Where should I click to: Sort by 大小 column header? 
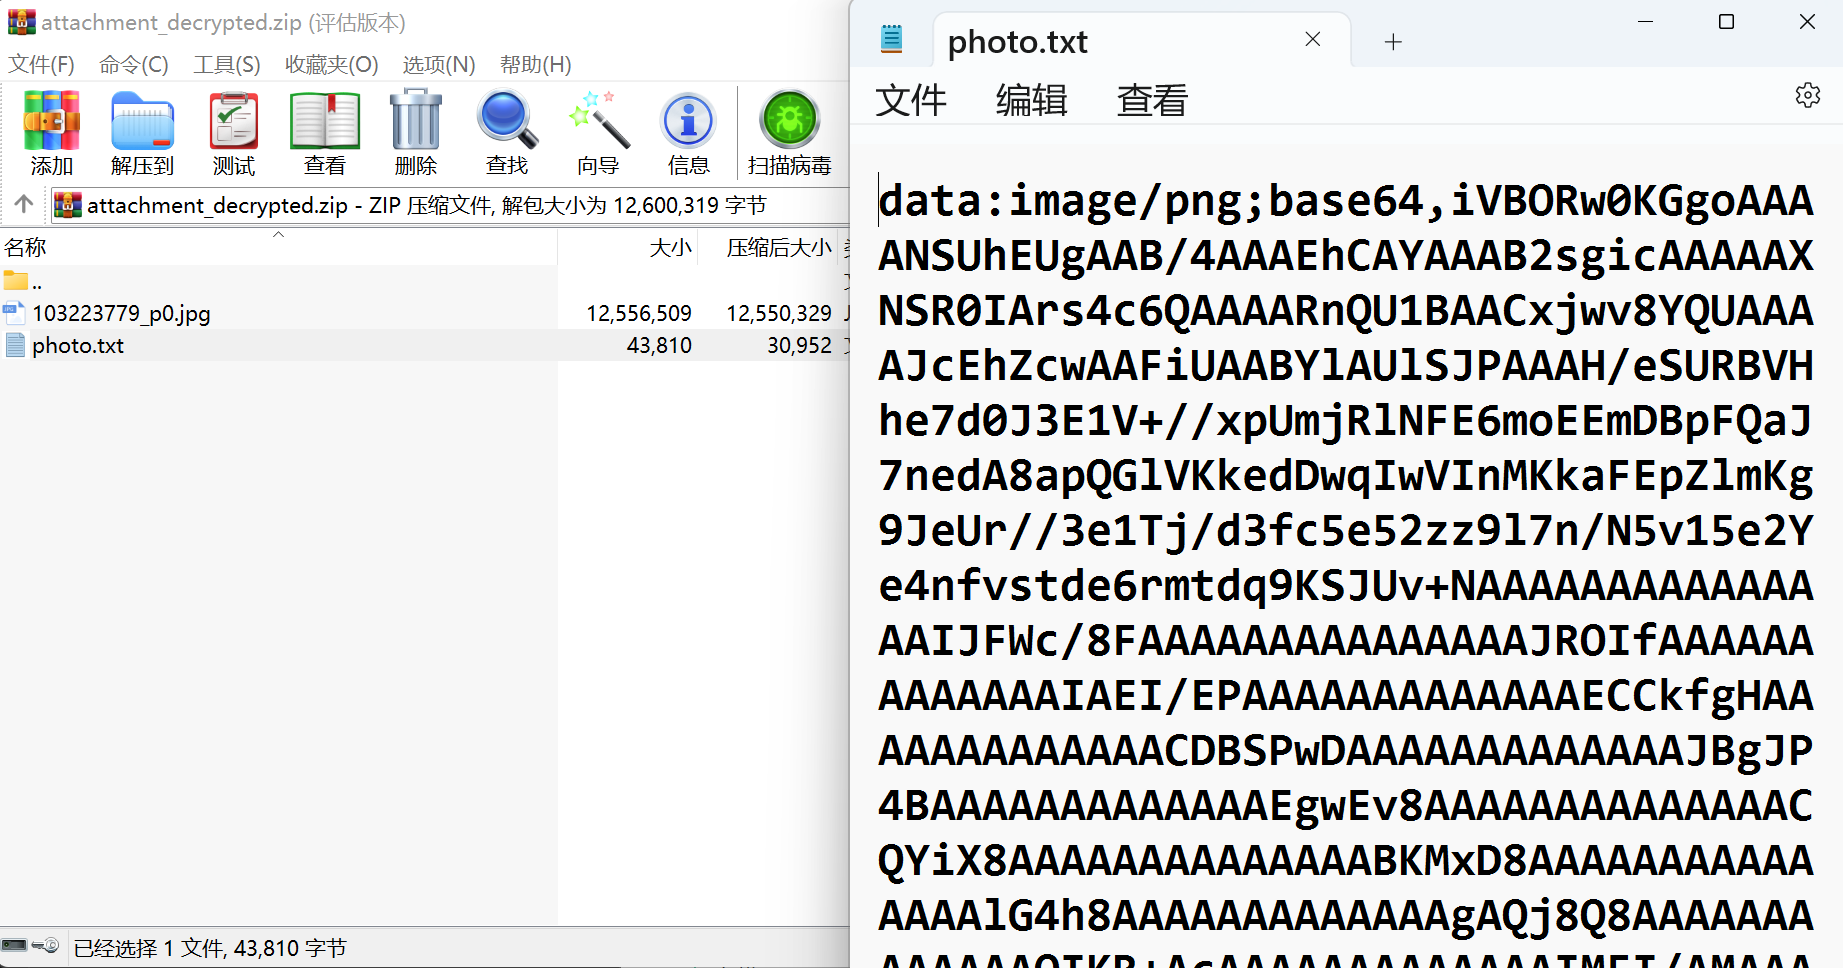pos(670,248)
